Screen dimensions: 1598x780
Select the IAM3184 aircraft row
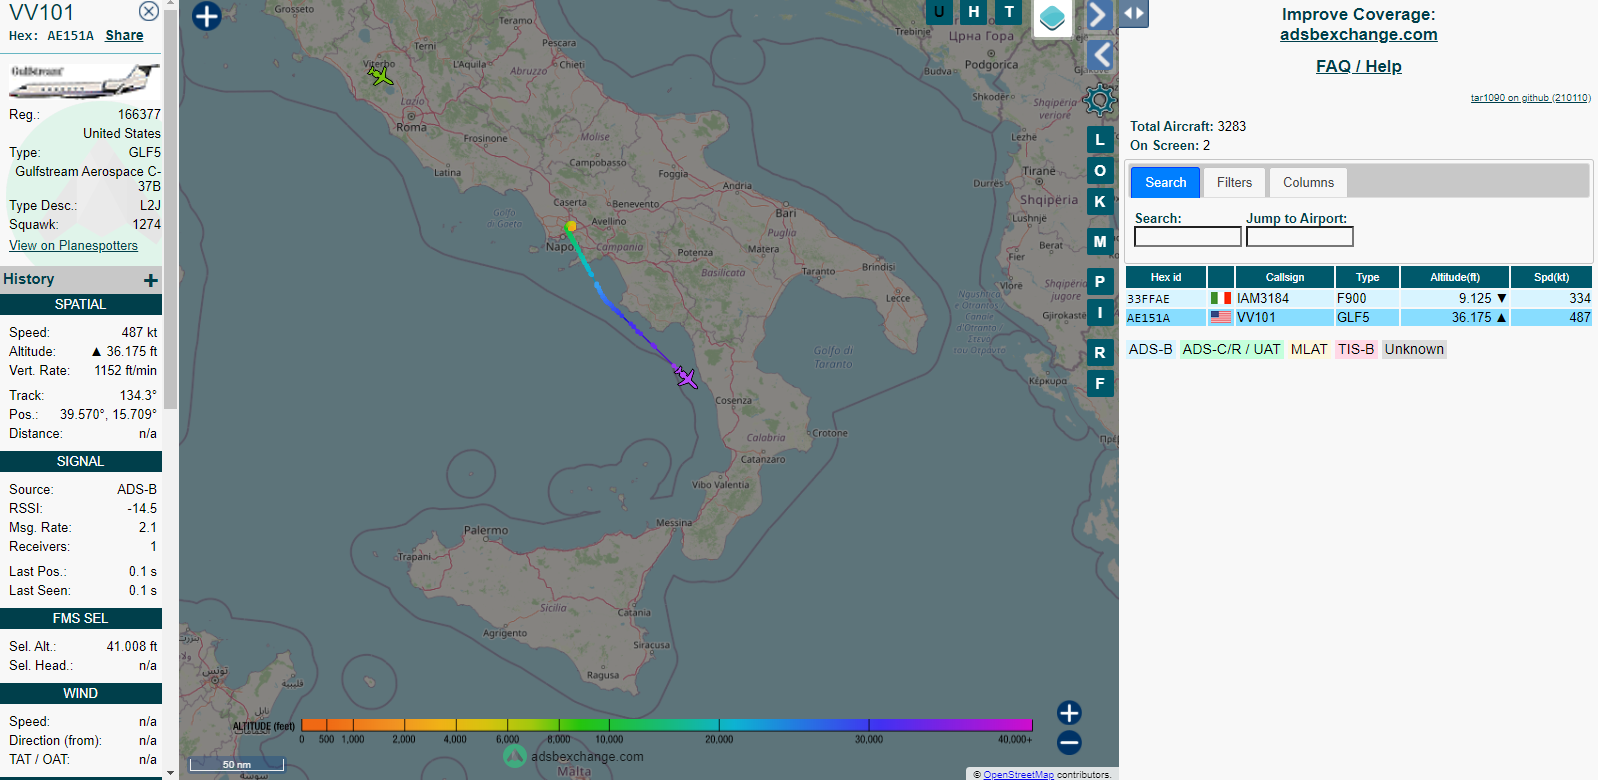click(x=1358, y=298)
